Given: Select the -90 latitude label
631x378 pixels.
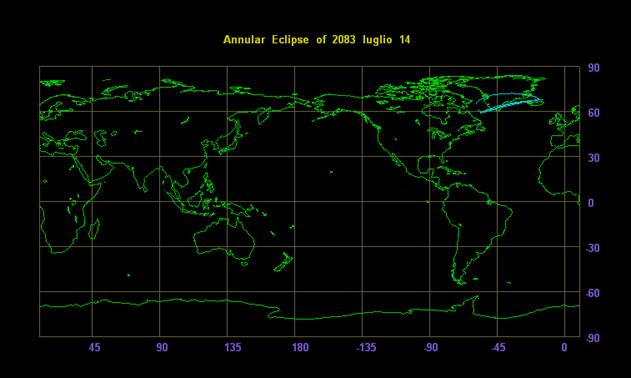Looking at the screenshot, I should pos(592,338).
